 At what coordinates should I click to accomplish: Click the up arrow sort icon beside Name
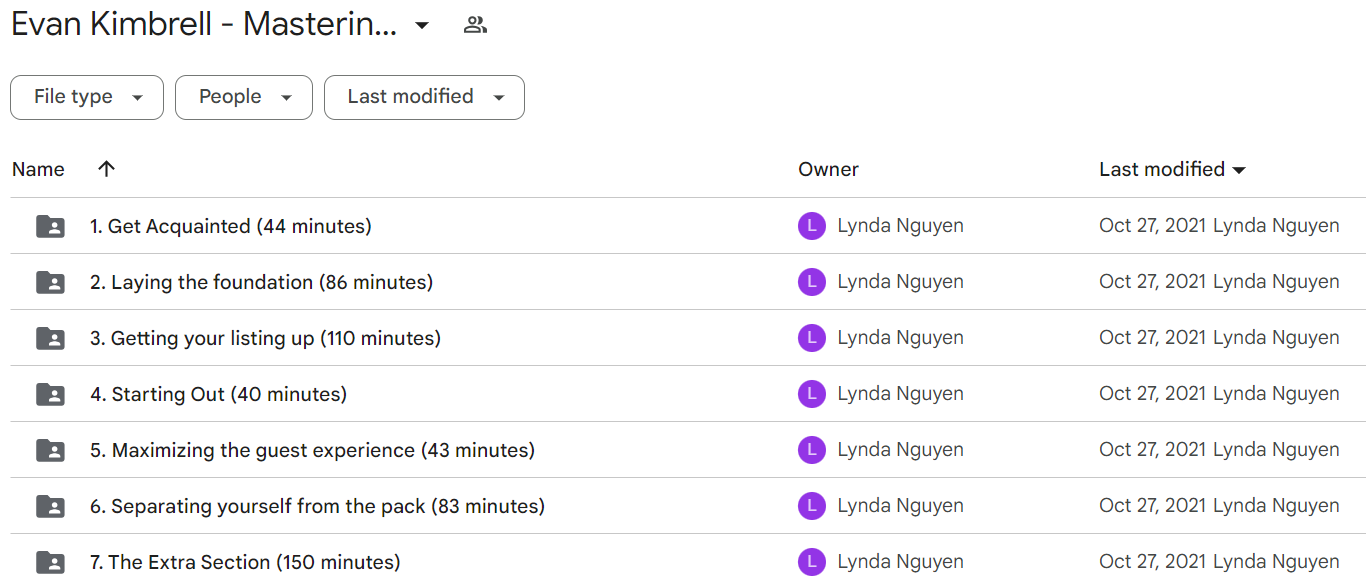(106, 169)
